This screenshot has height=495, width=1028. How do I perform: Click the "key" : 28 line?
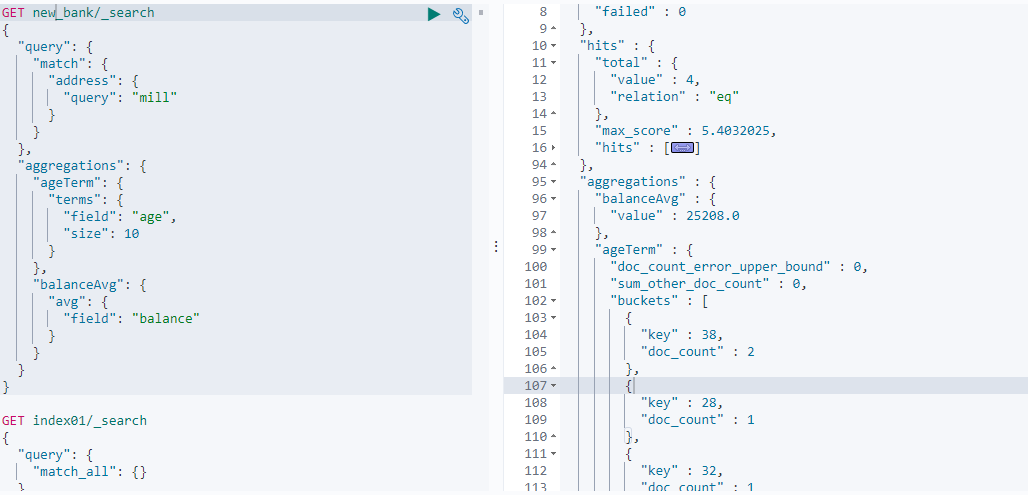point(681,403)
